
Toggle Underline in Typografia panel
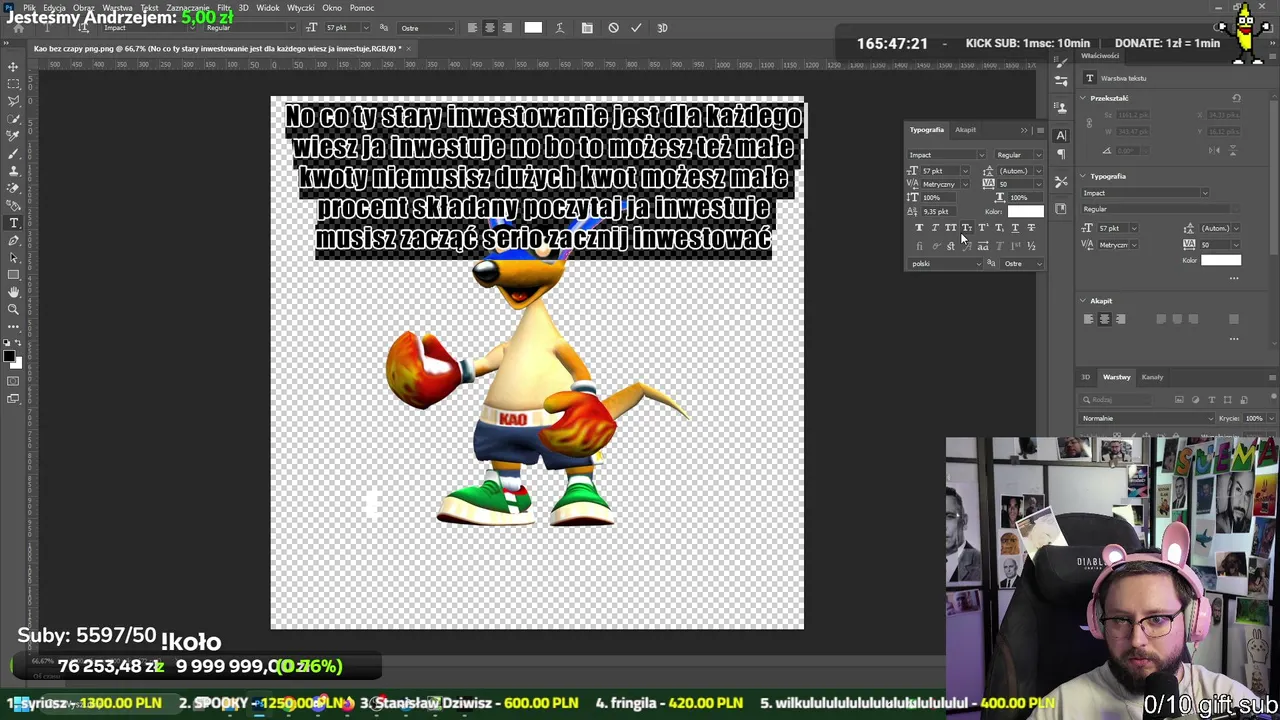pos(1015,228)
